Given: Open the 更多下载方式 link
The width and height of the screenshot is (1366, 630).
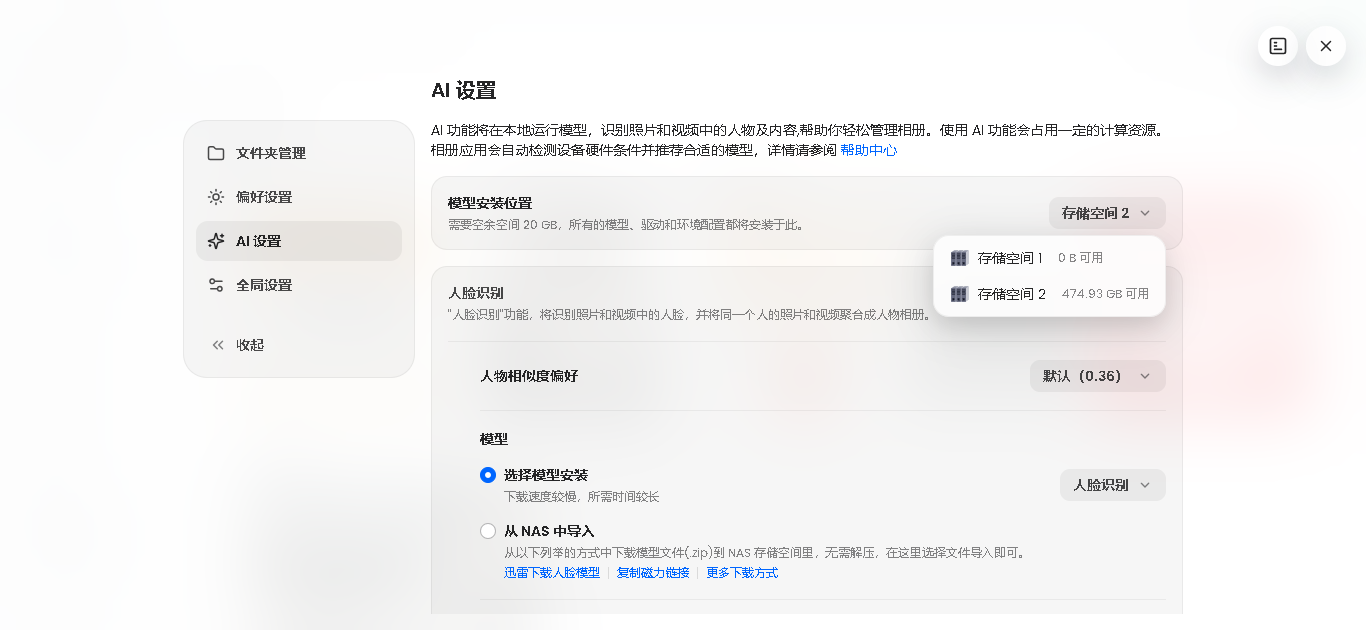Looking at the screenshot, I should pos(742,573).
